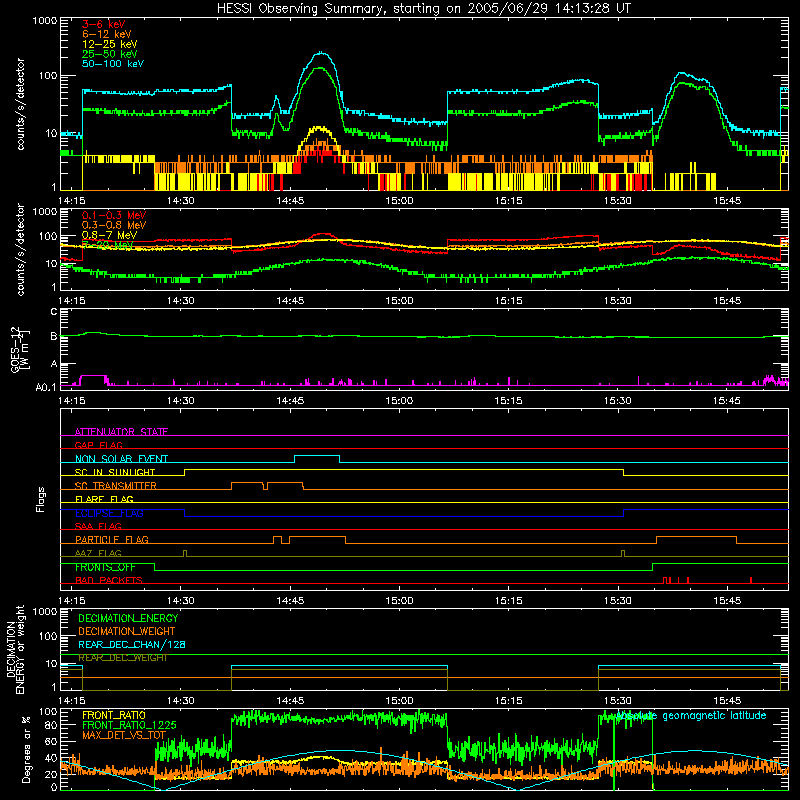The height and width of the screenshot is (800, 800).
Task: Click the 0.3-0.8 MeV legend label
Action: point(114,225)
